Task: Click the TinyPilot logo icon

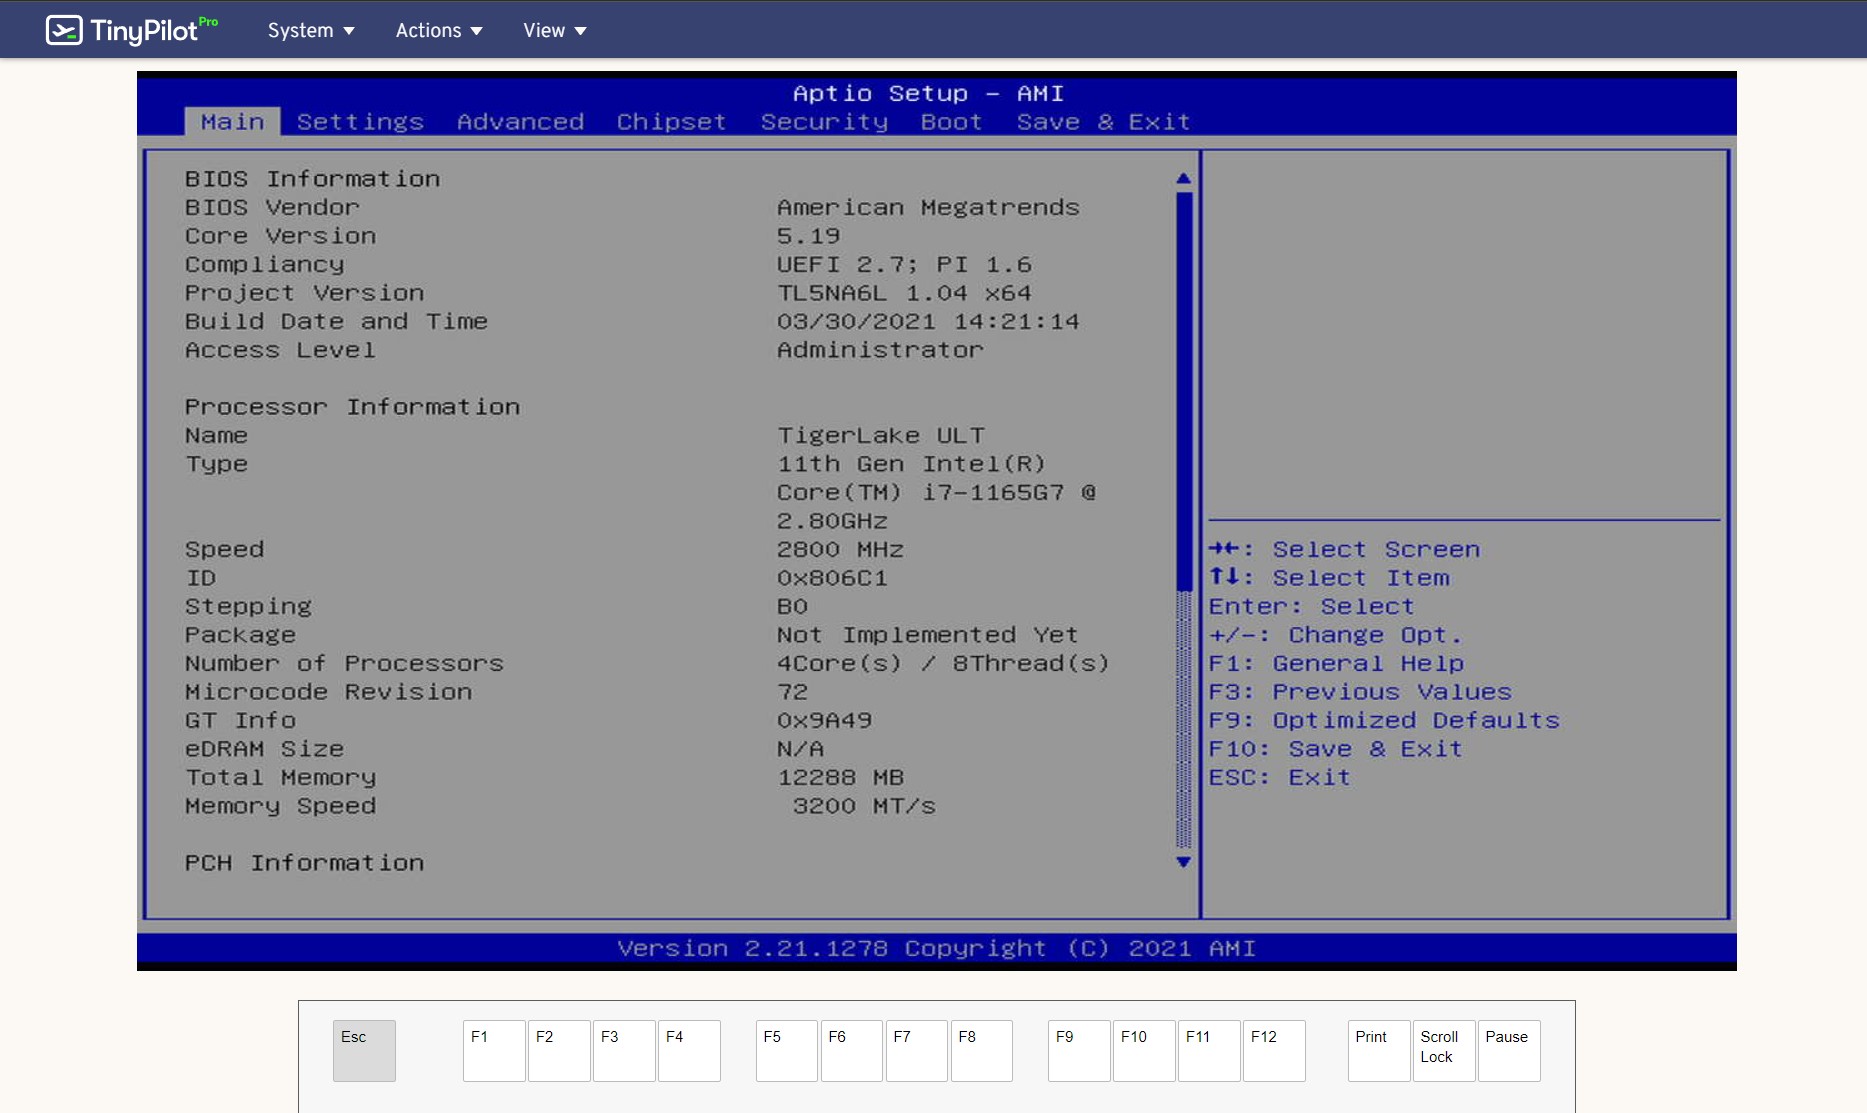Action: pyautogui.click(x=64, y=30)
